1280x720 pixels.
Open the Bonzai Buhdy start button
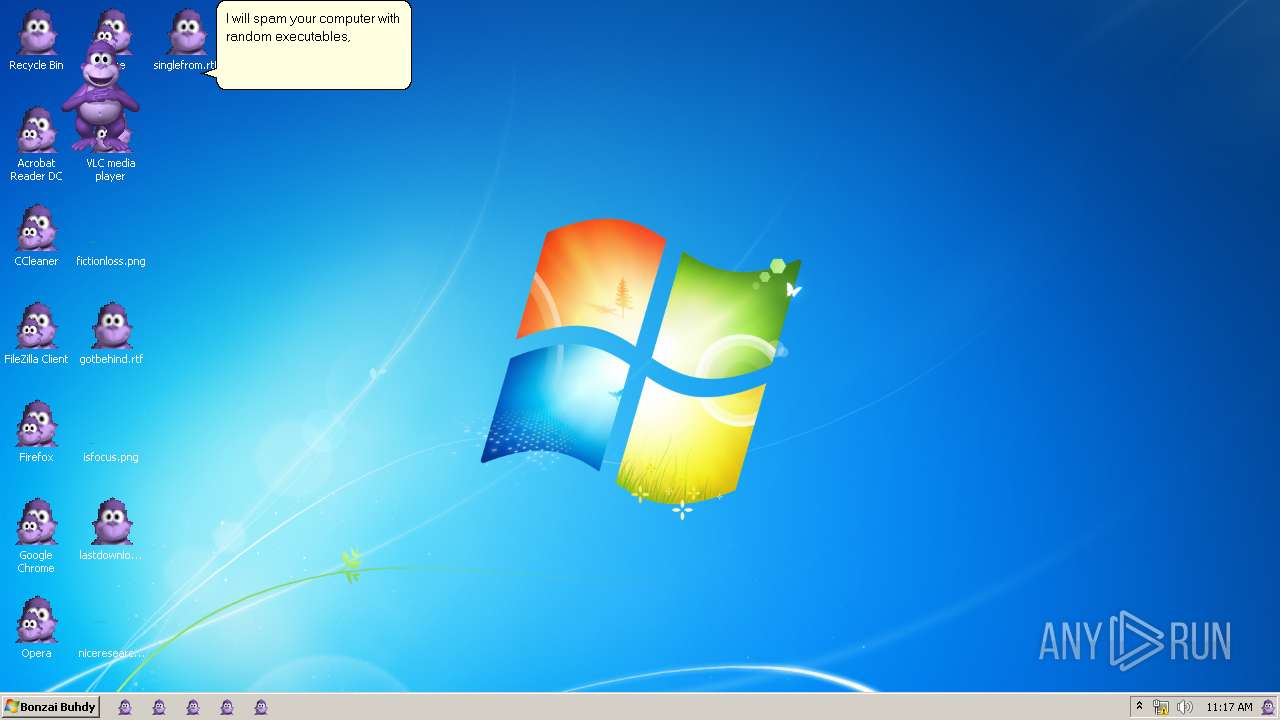(x=50, y=707)
